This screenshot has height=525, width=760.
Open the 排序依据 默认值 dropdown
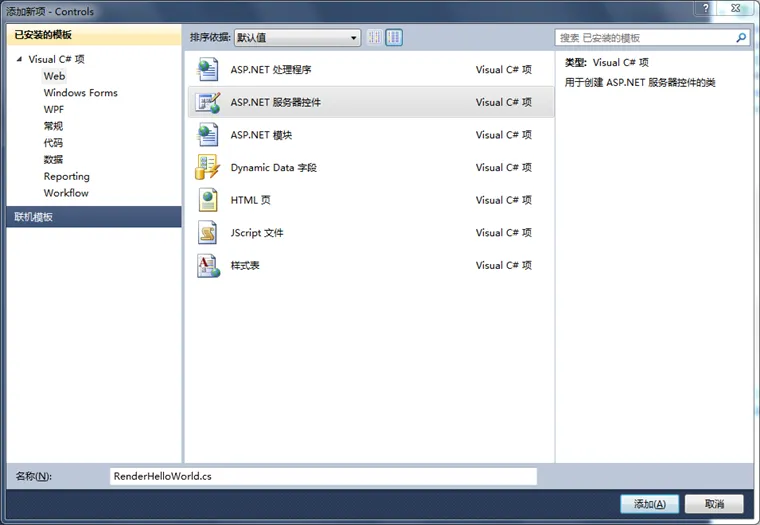coord(297,38)
